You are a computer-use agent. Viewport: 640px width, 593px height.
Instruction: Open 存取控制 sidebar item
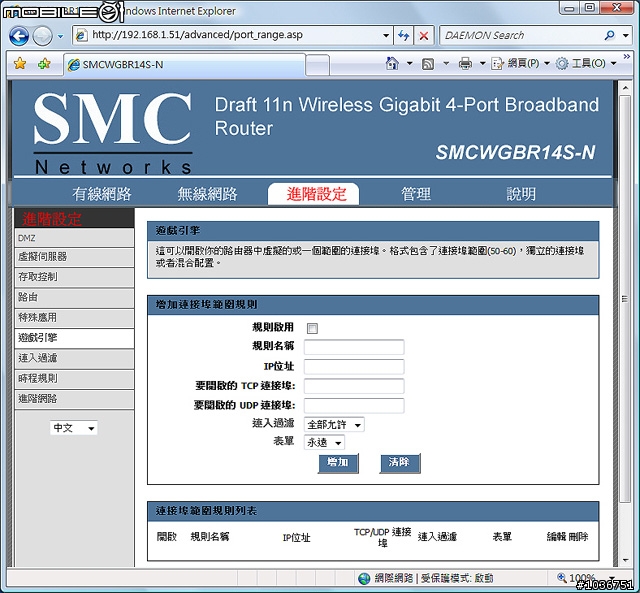coord(74,278)
